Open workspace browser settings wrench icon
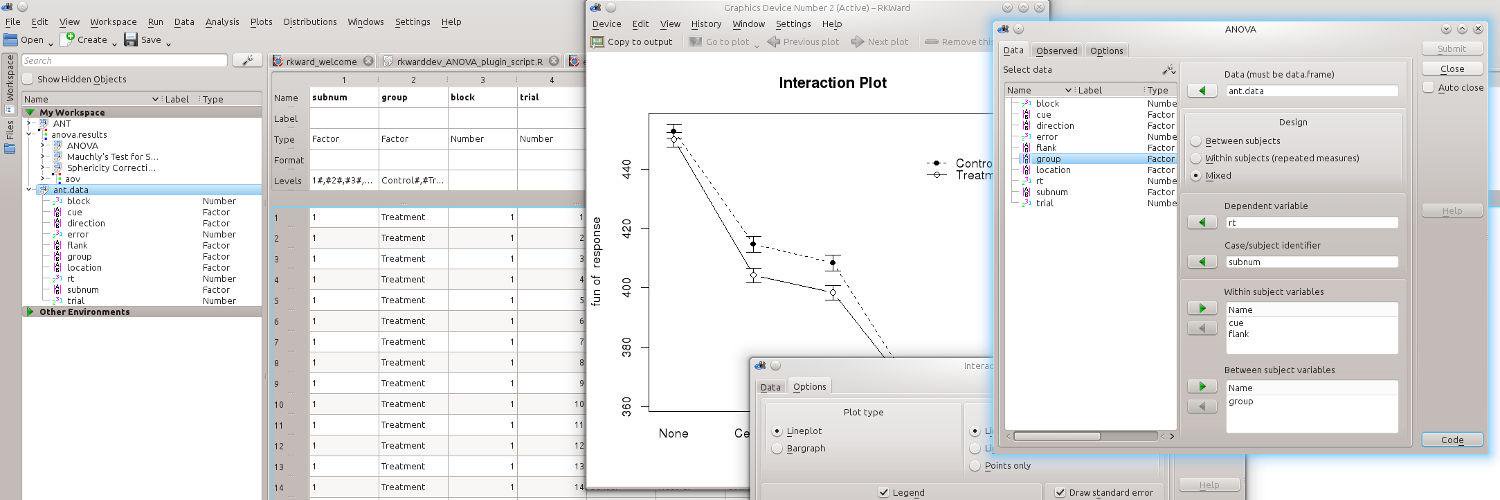Screen dimensions: 1500x500 pyautogui.click(x=247, y=60)
